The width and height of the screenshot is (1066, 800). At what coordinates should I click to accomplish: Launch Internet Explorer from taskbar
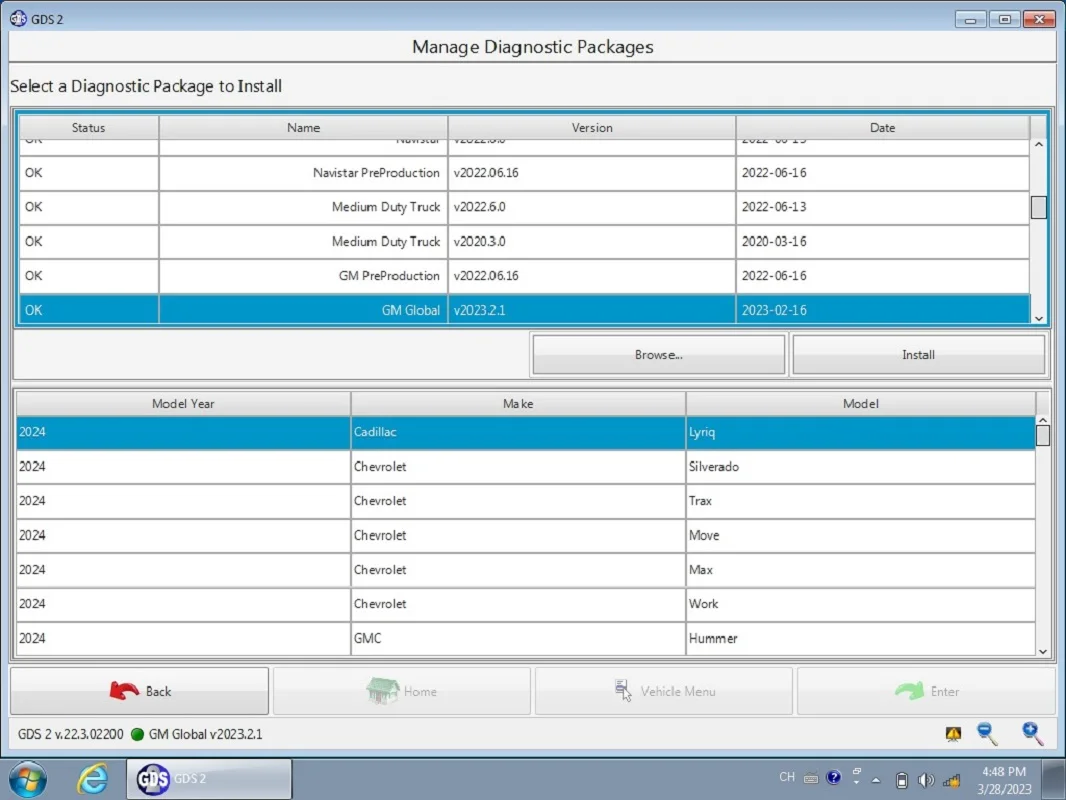[x=92, y=779]
